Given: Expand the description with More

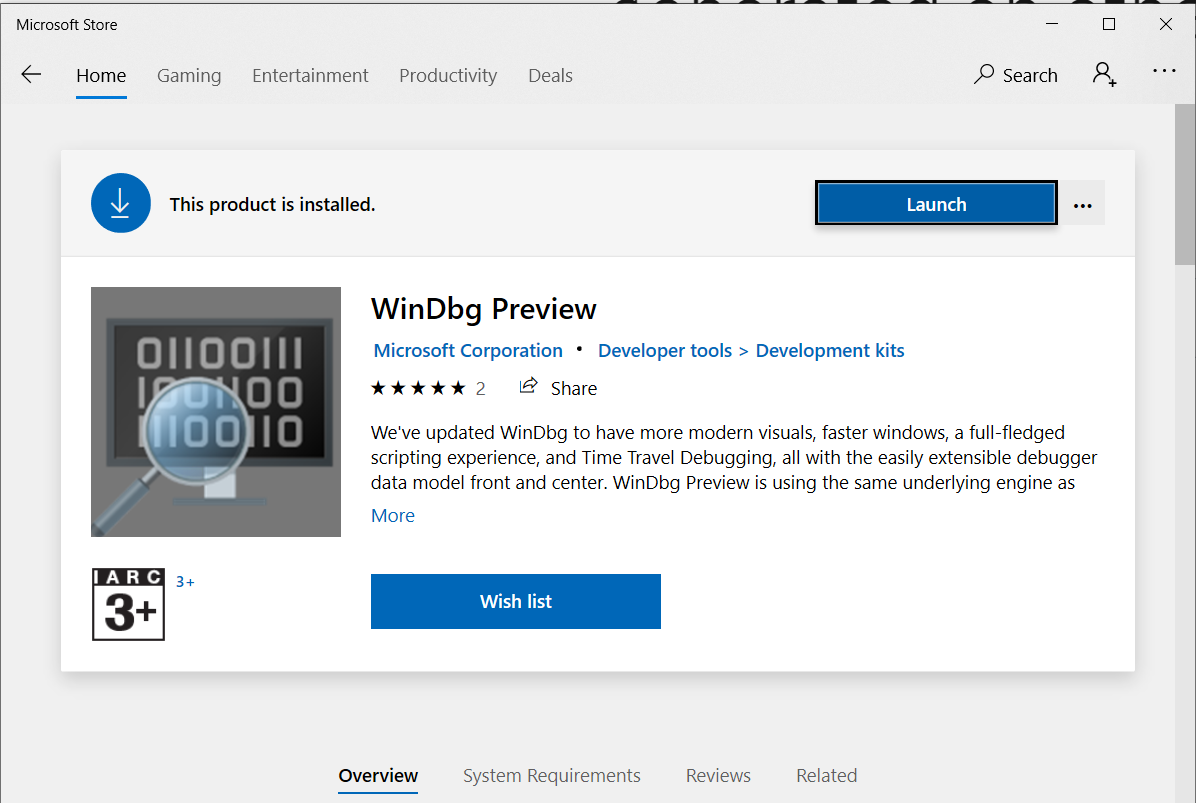Looking at the screenshot, I should pos(392,516).
